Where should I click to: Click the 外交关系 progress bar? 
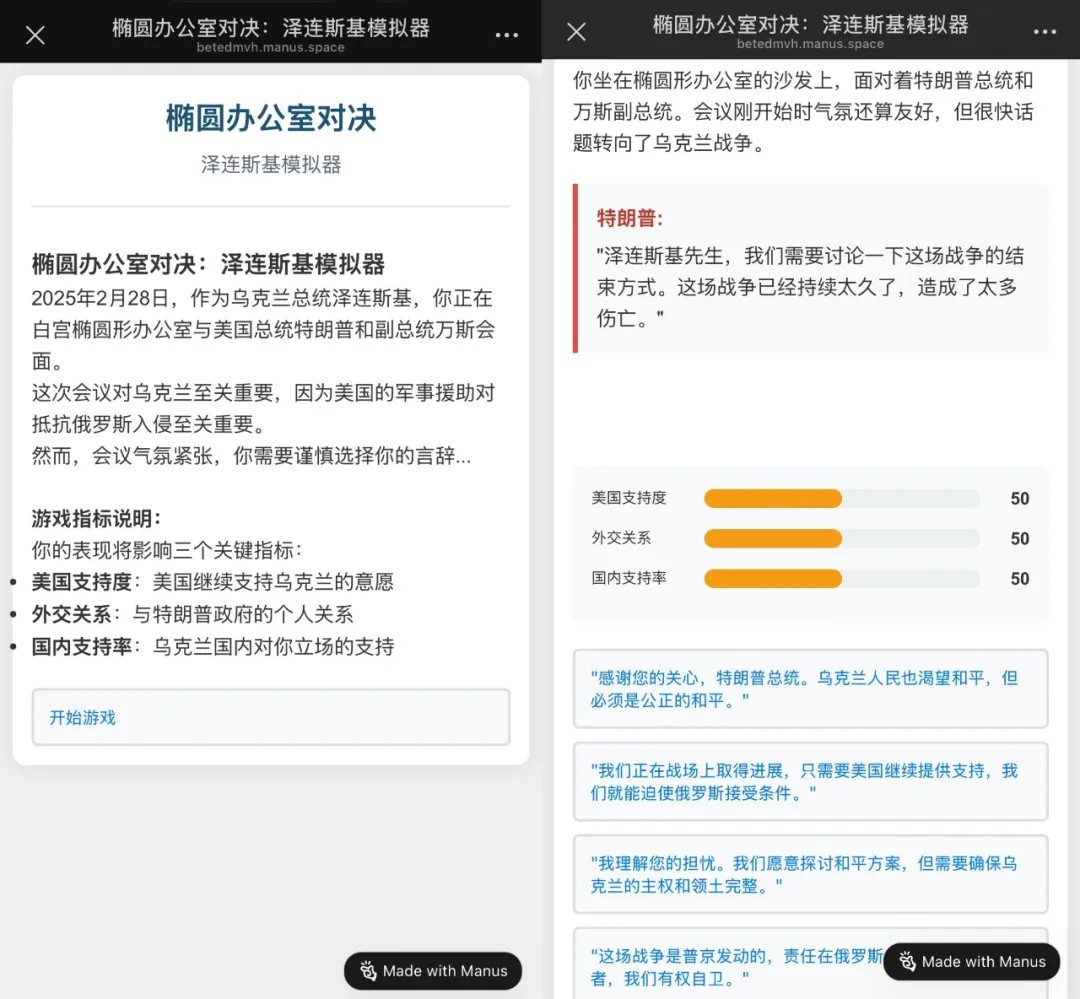point(841,539)
